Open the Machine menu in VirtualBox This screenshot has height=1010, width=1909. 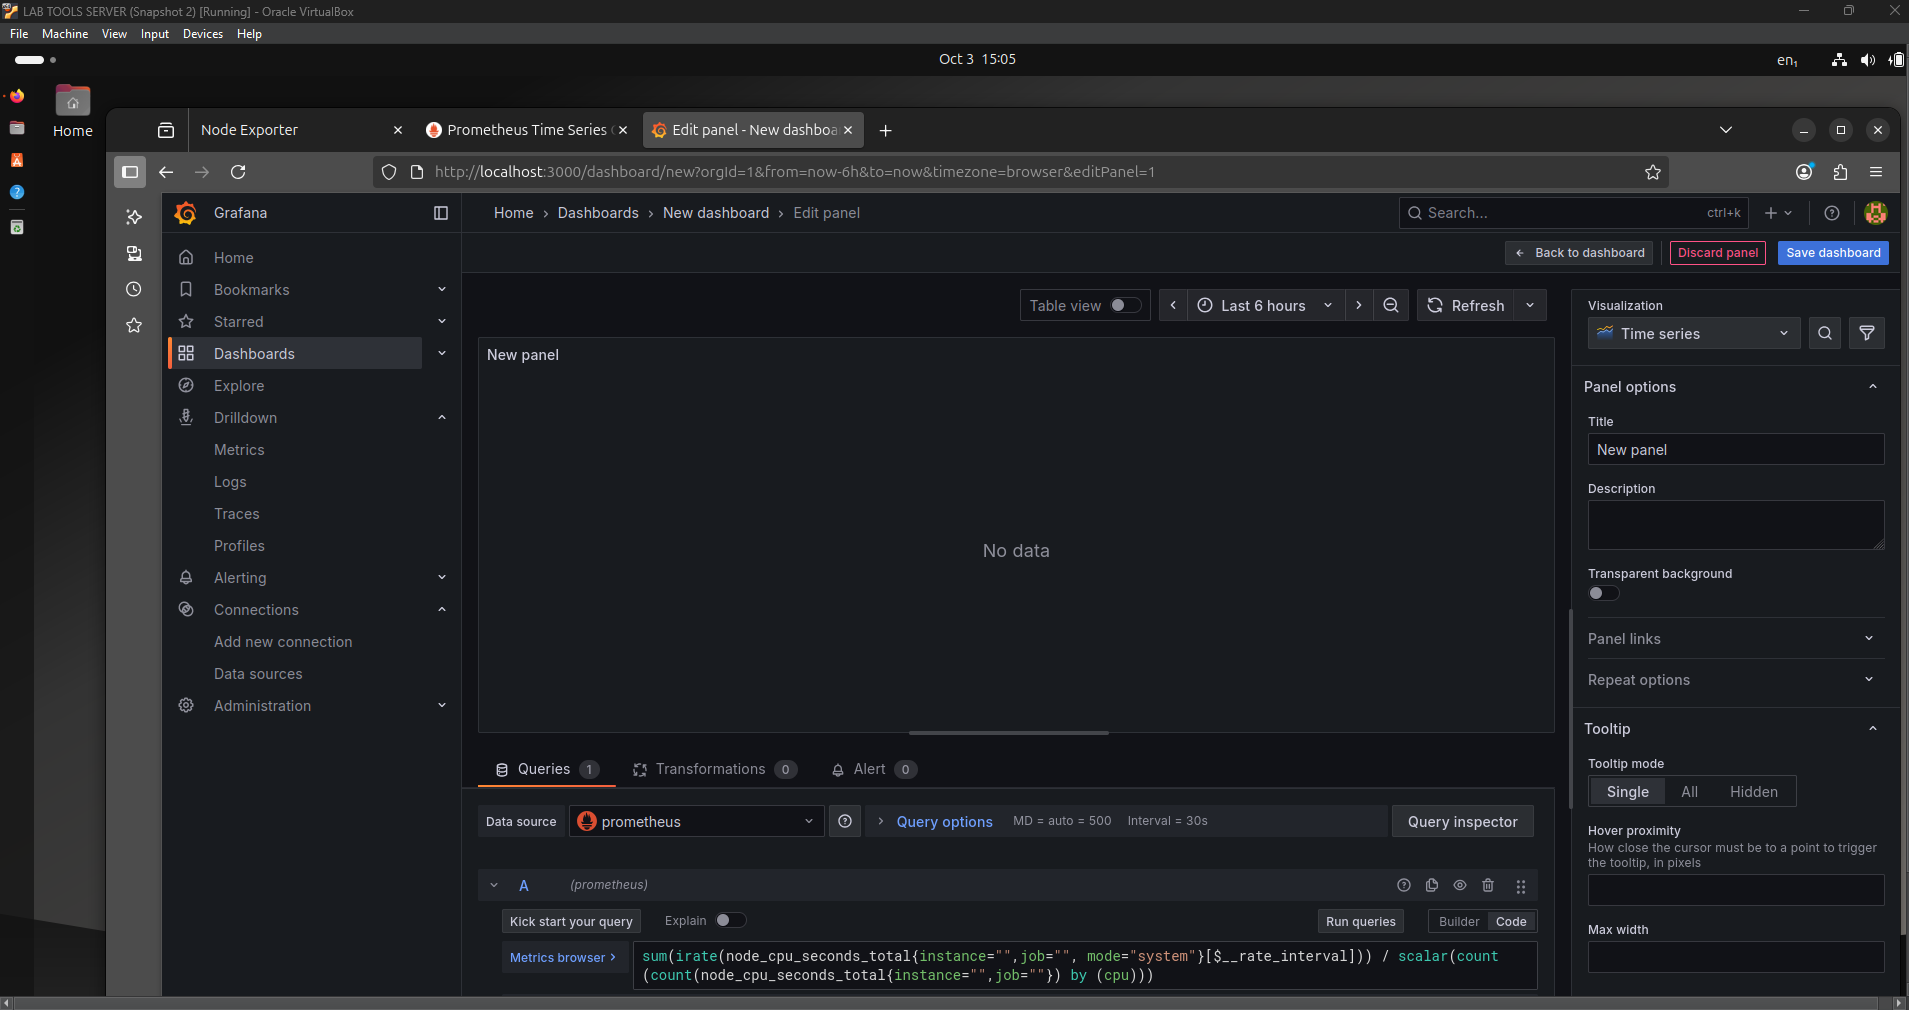[x=65, y=34]
